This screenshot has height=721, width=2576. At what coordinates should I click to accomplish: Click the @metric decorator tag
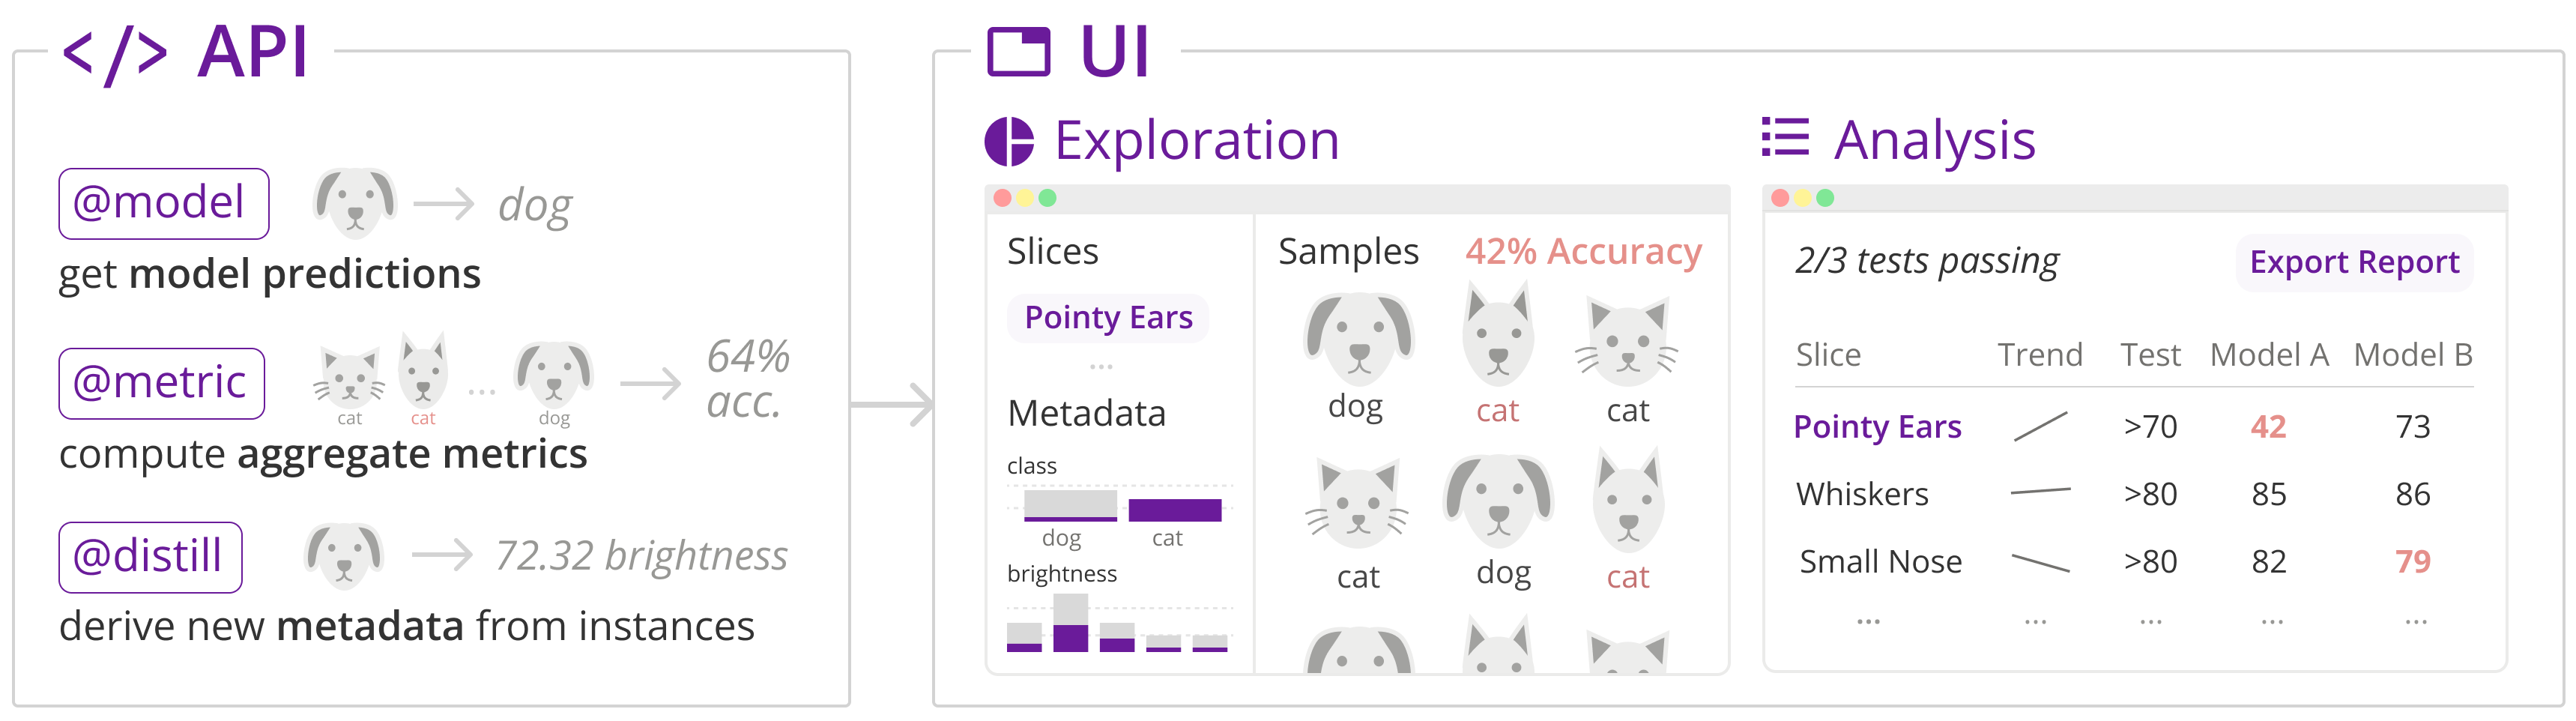click(162, 383)
